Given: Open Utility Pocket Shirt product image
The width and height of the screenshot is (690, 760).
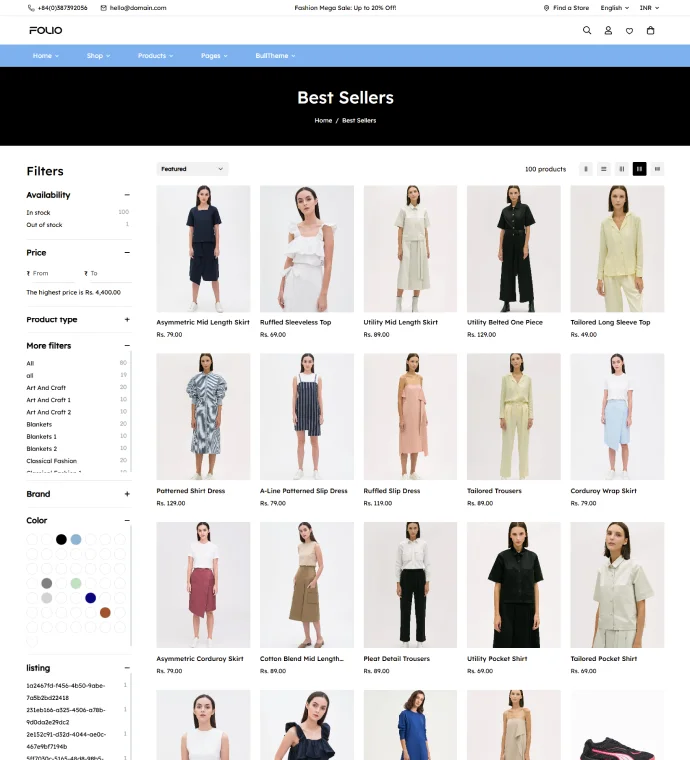Looking at the screenshot, I should click(x=514, y=585).
